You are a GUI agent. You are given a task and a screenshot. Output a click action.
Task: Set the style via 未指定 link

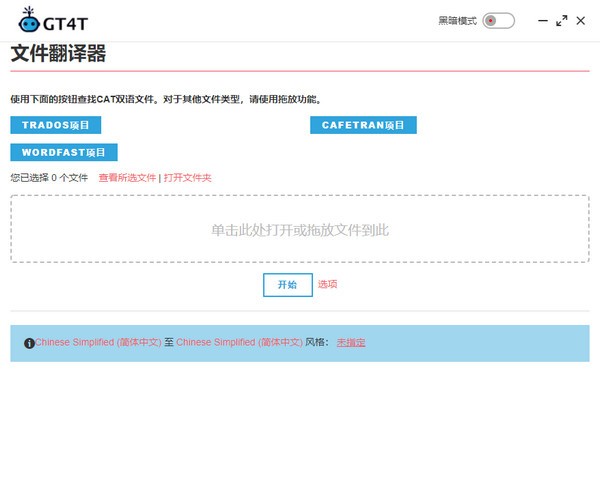coord(350,342)
